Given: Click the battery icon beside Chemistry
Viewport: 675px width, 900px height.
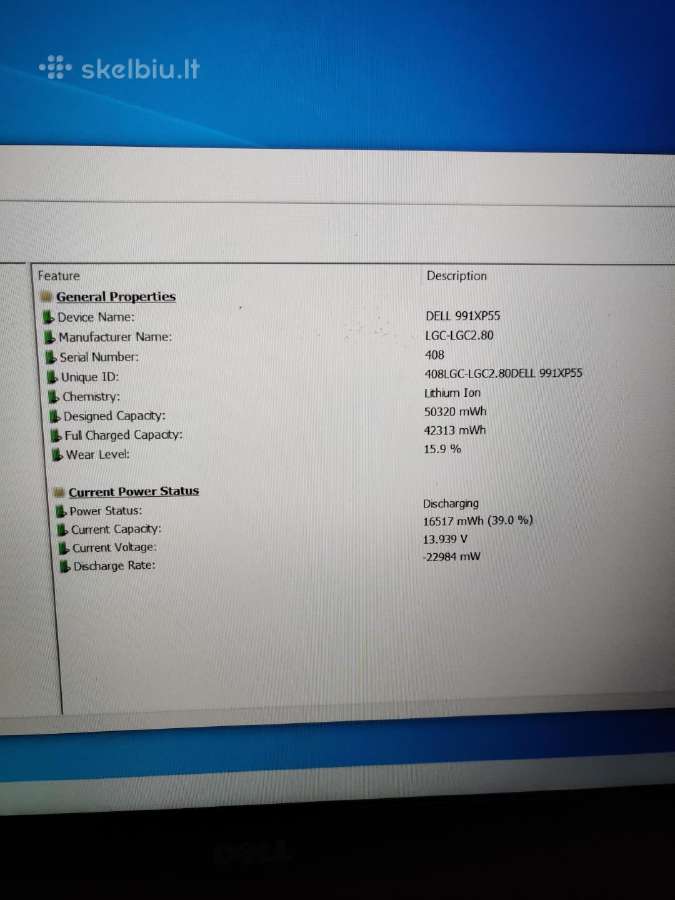Looking at the screenshot, I should pos(54,397).
